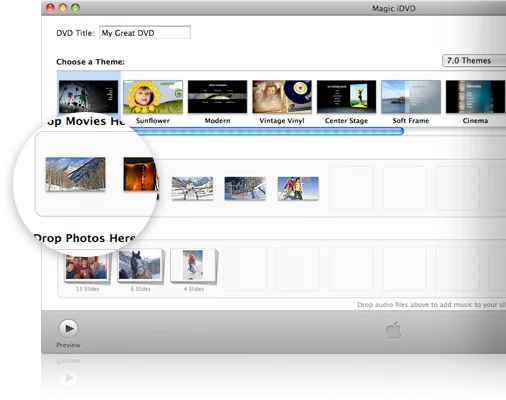Open the 6 Slides horse slideshow

[x=140, y=266]
